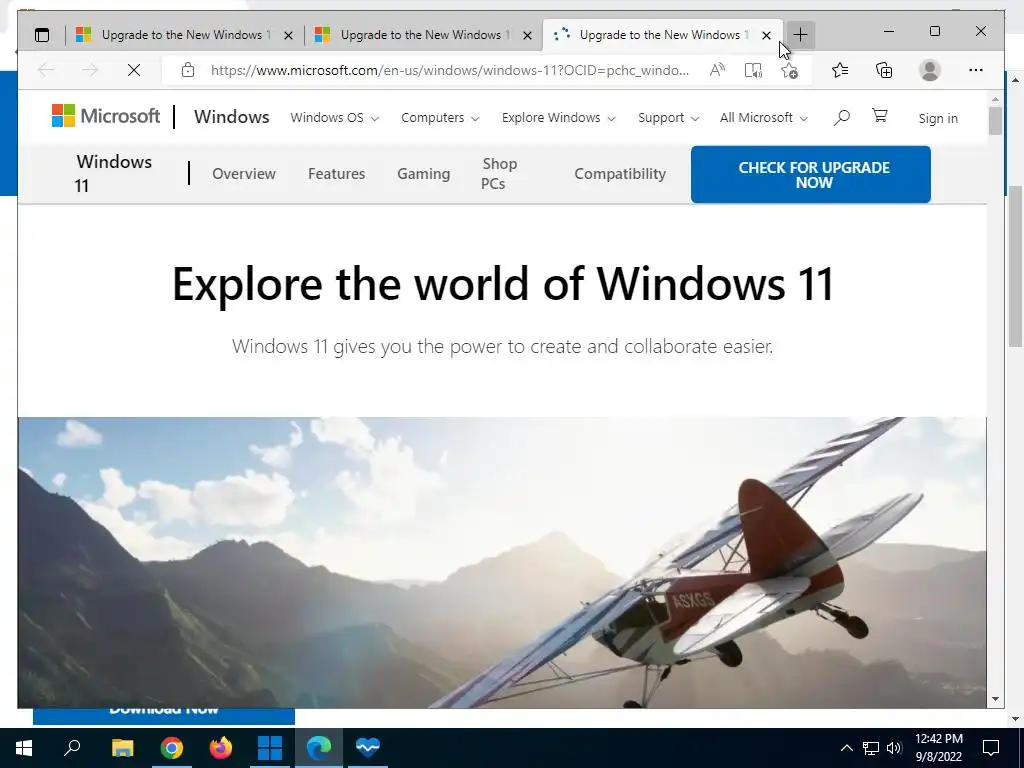Add this page to favorites
The height and width of the screenshot is (768, 1024).
point(790,70)
